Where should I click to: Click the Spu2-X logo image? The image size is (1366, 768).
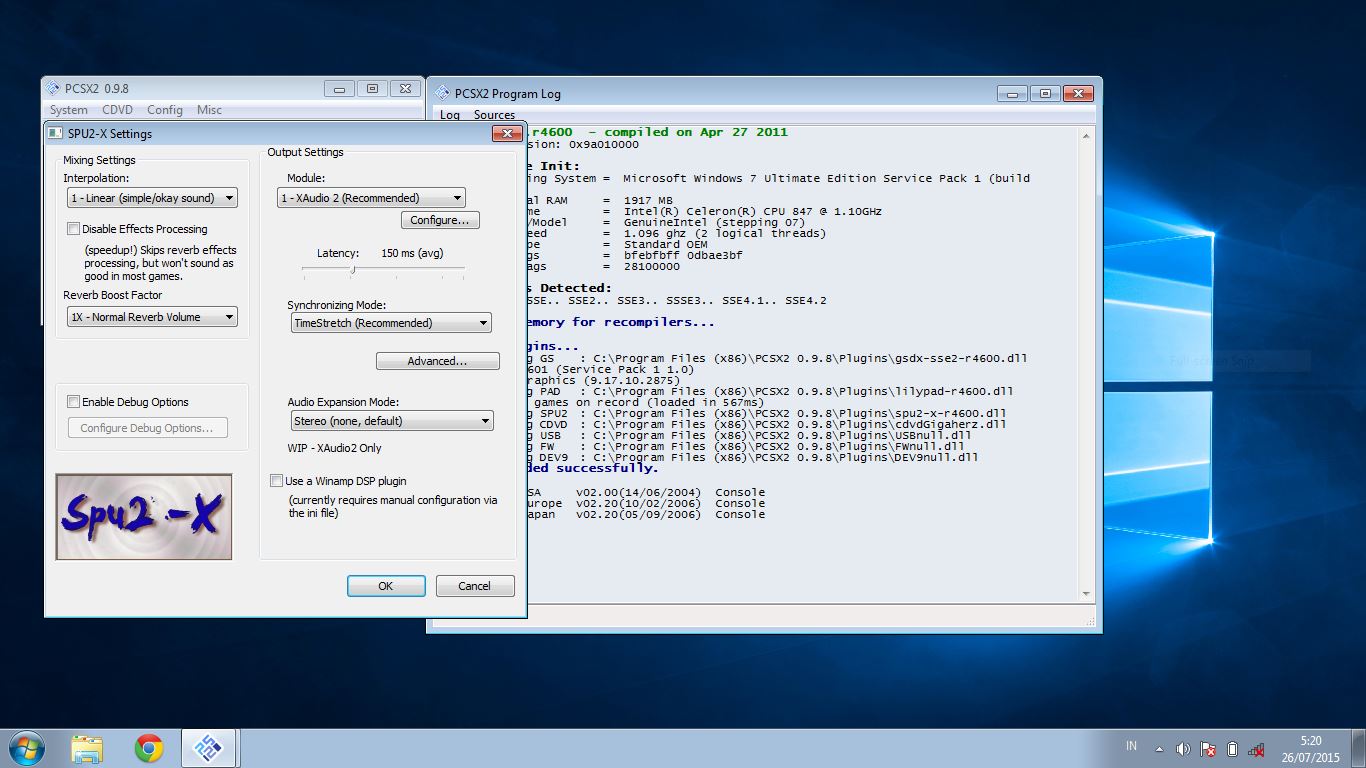pos(144,516)
